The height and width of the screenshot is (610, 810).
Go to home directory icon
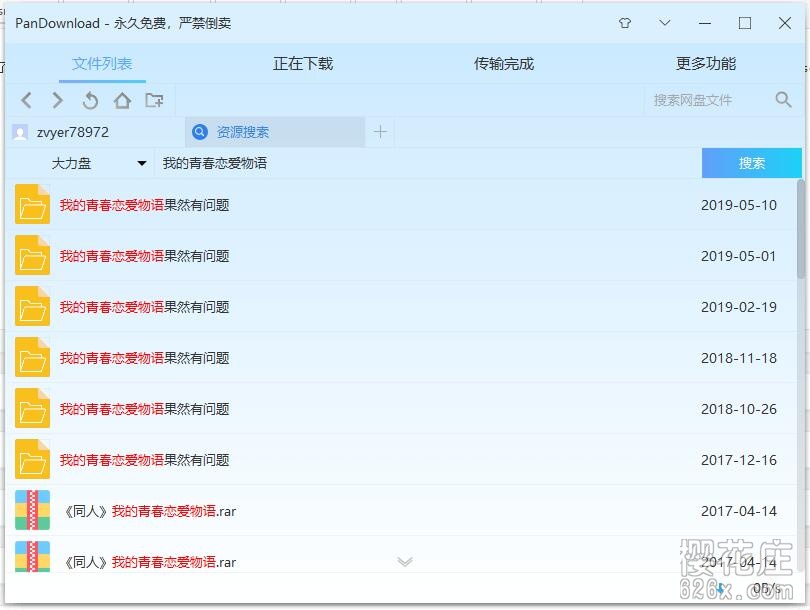click(x=122, y=100)
